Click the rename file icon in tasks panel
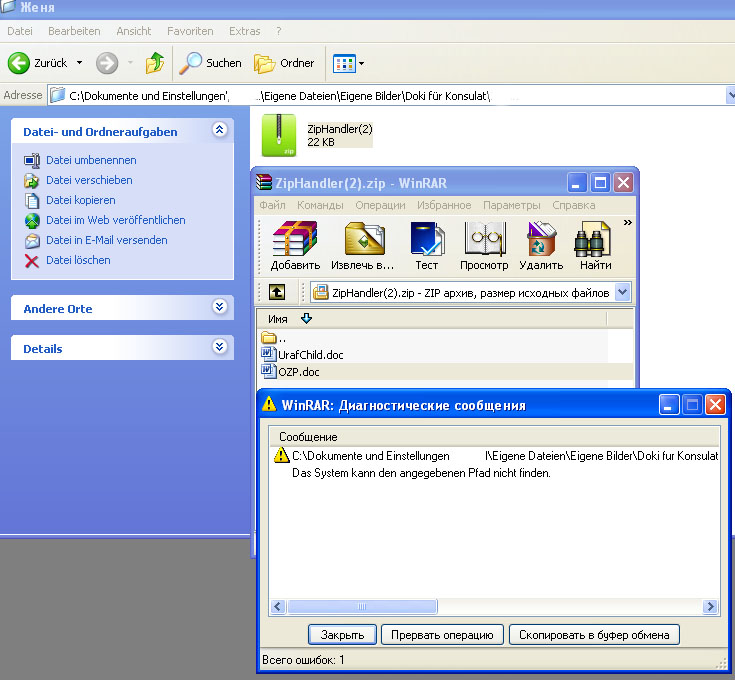This screenshot has width=735, height=680. pyautogui.click(x=32, y=160)
